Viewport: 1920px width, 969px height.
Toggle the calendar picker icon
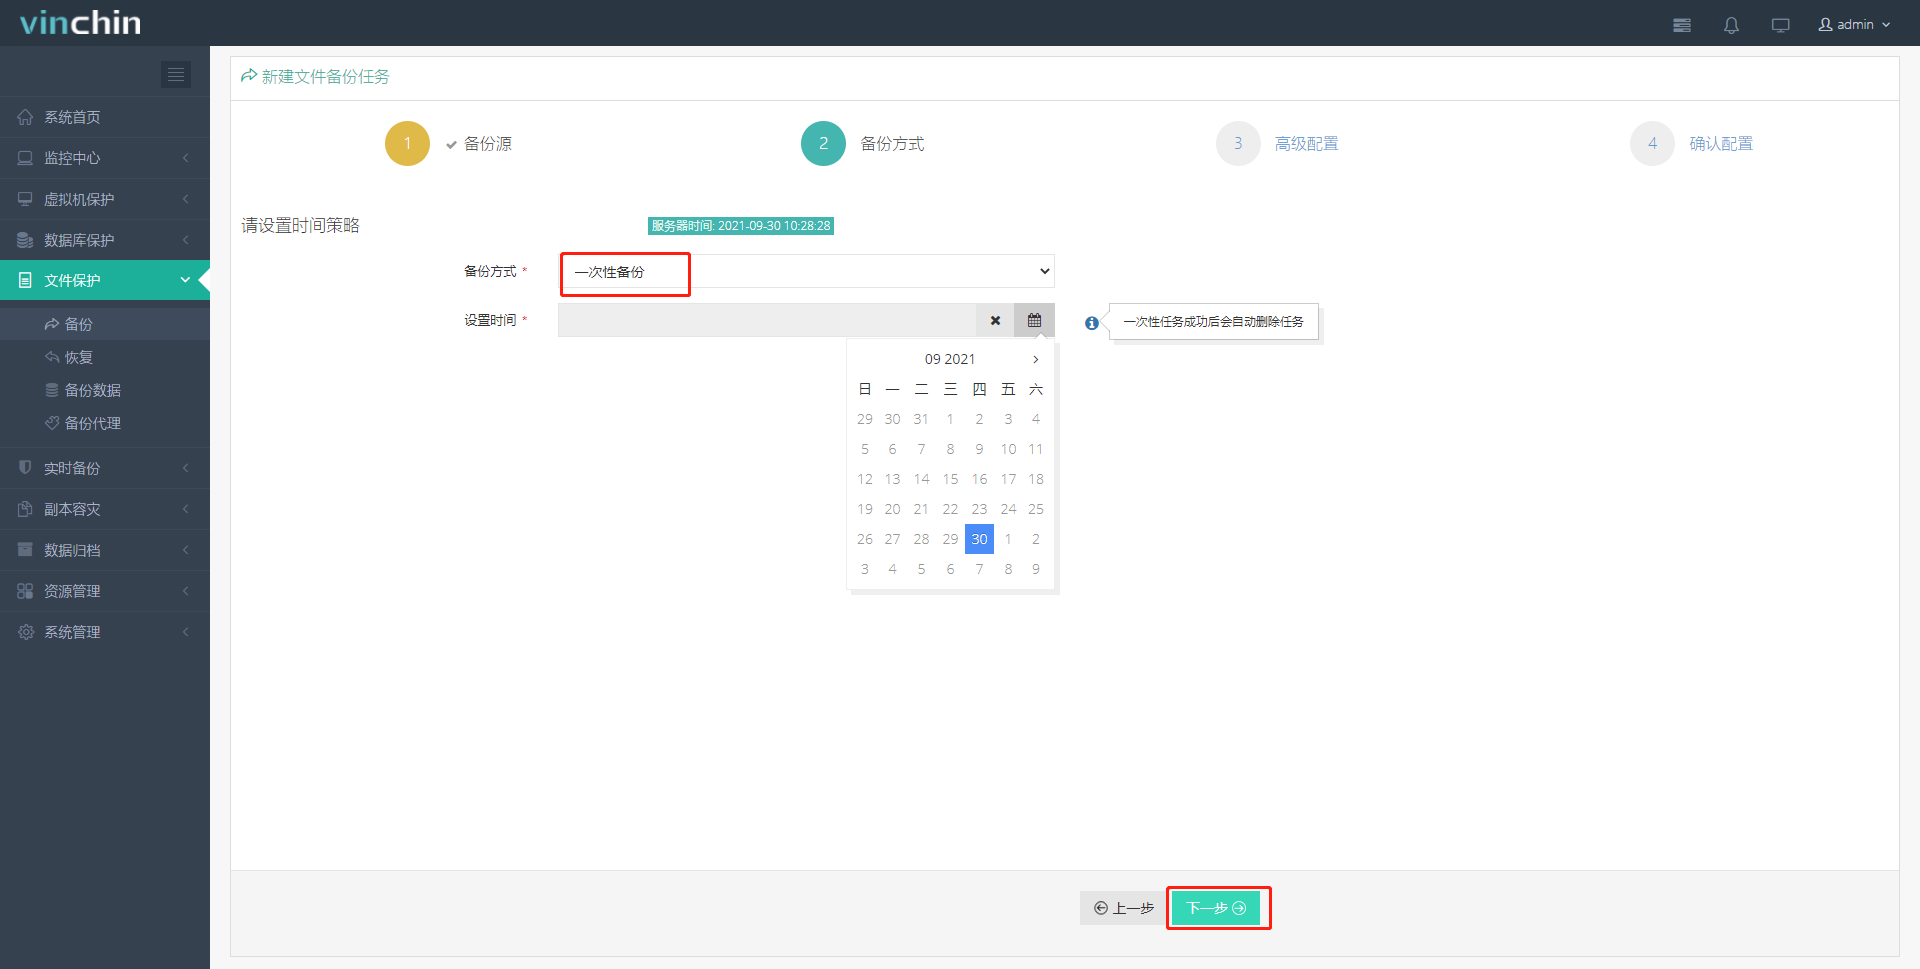(x=1034, y=320)
